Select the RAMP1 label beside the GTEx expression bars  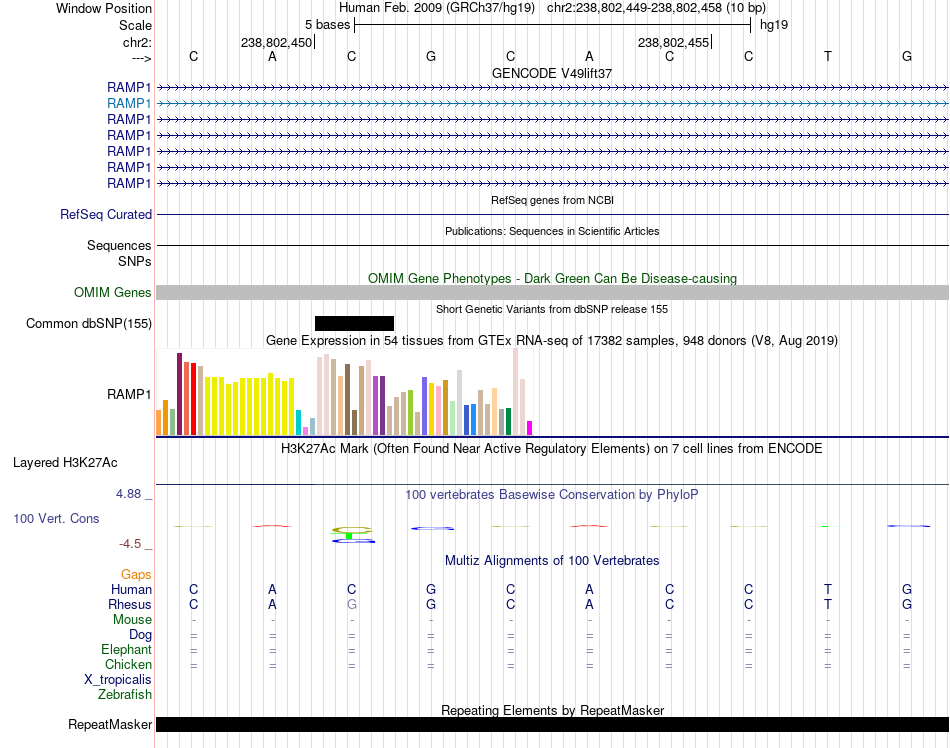129,394
